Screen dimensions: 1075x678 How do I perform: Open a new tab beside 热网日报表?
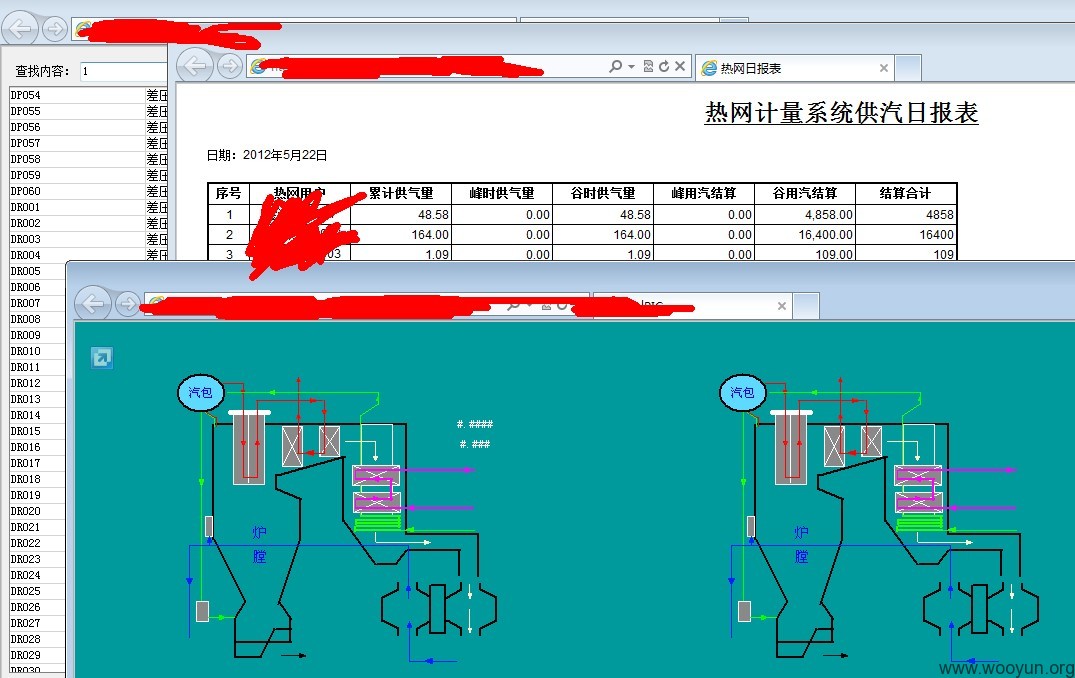(x=908, y=68)
